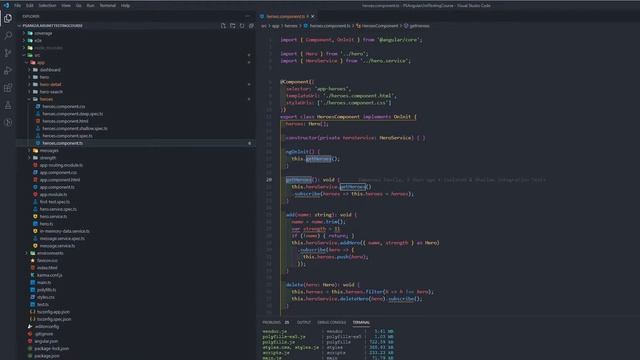Open the File menu

tap(18, 6)
